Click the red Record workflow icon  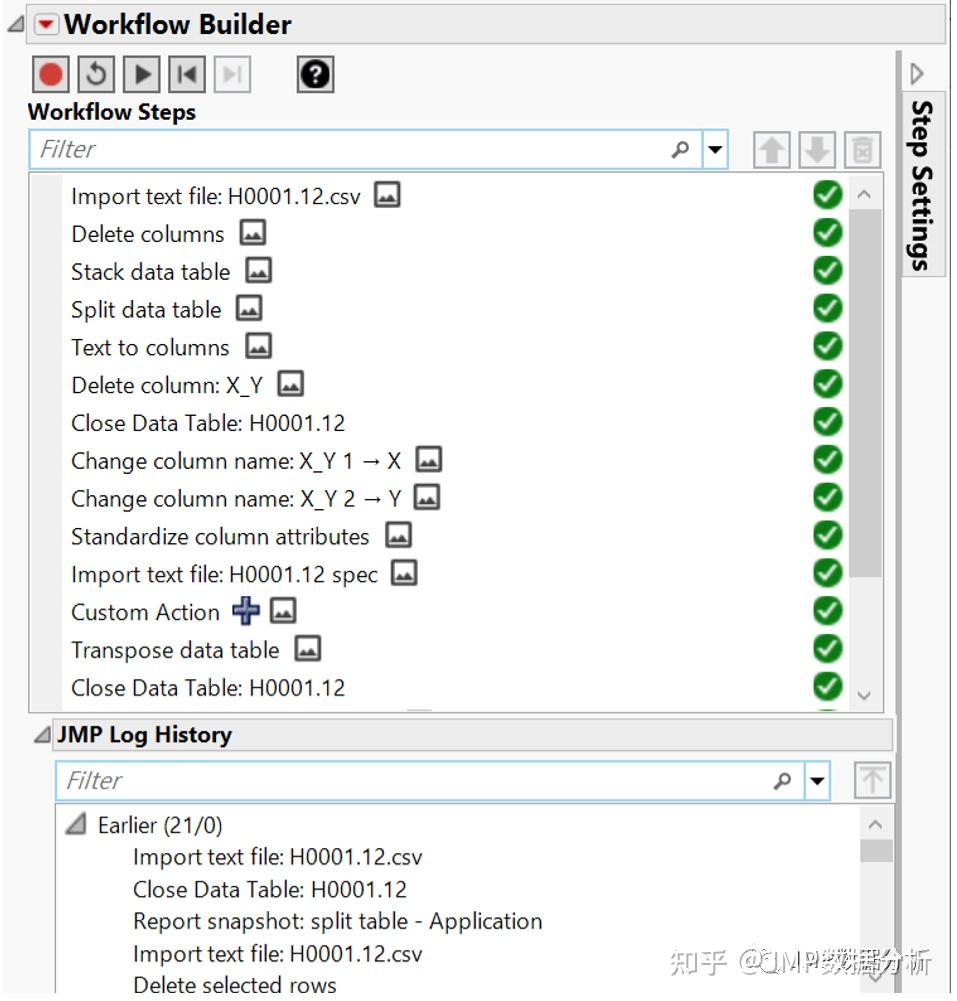point(50,74)
